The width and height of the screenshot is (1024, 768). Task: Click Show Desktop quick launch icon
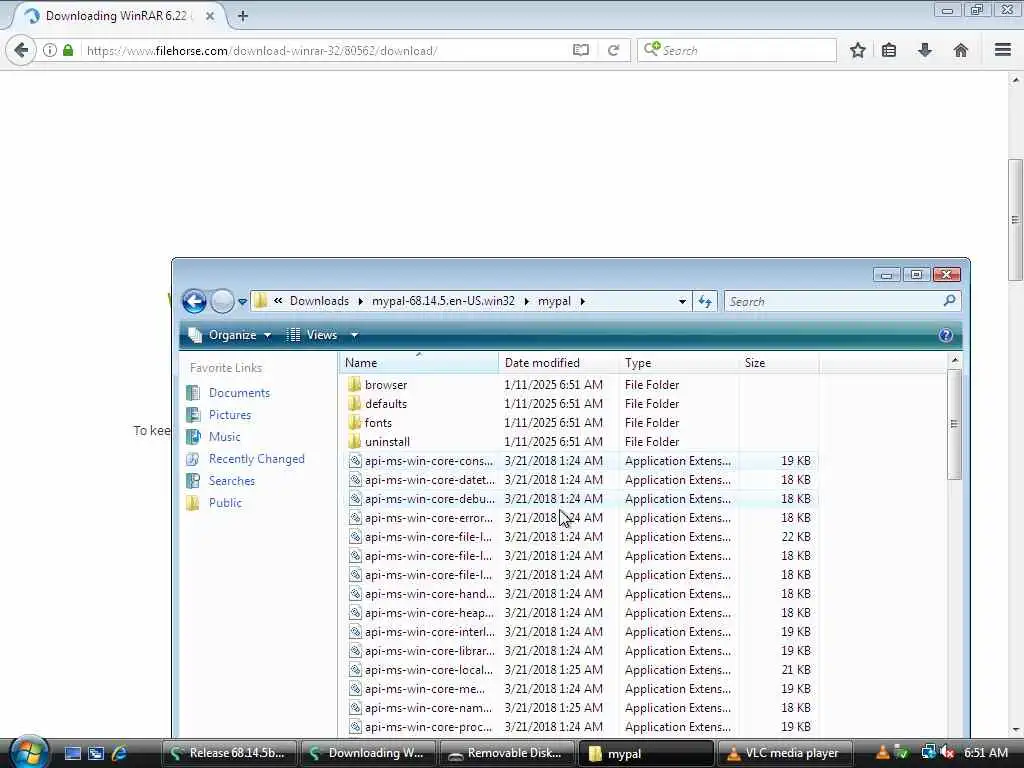(x=73, y=753)
